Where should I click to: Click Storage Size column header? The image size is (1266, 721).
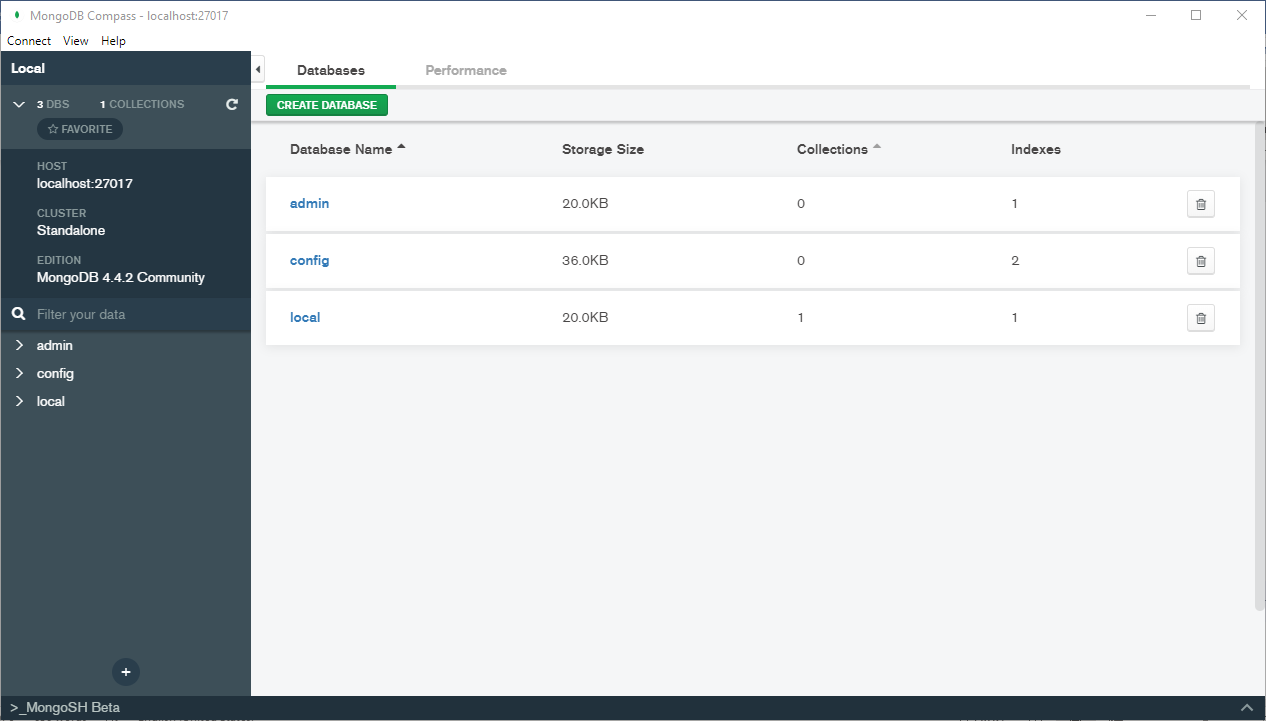pos(603,149)
